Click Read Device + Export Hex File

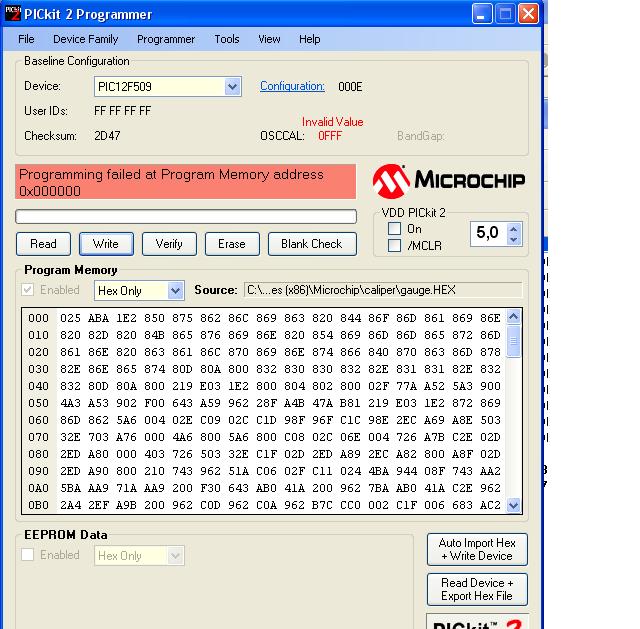coord(477,589)
